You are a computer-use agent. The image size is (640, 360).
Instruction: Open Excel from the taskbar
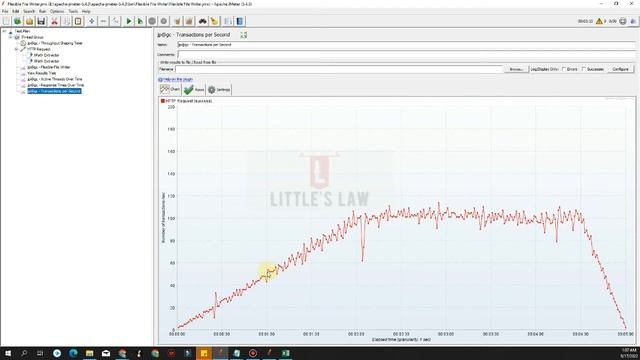click(x=286, y=353)
